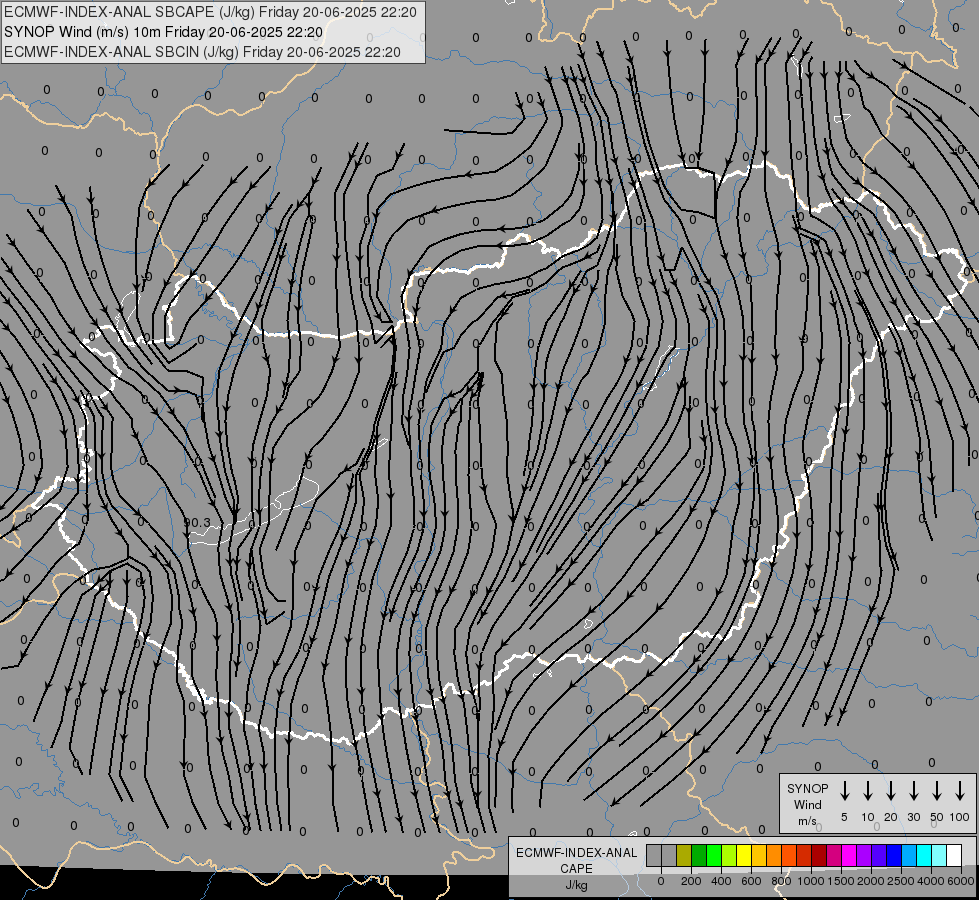Choose the pink swatch left of the 1500 tick

[x=834, y=855]
